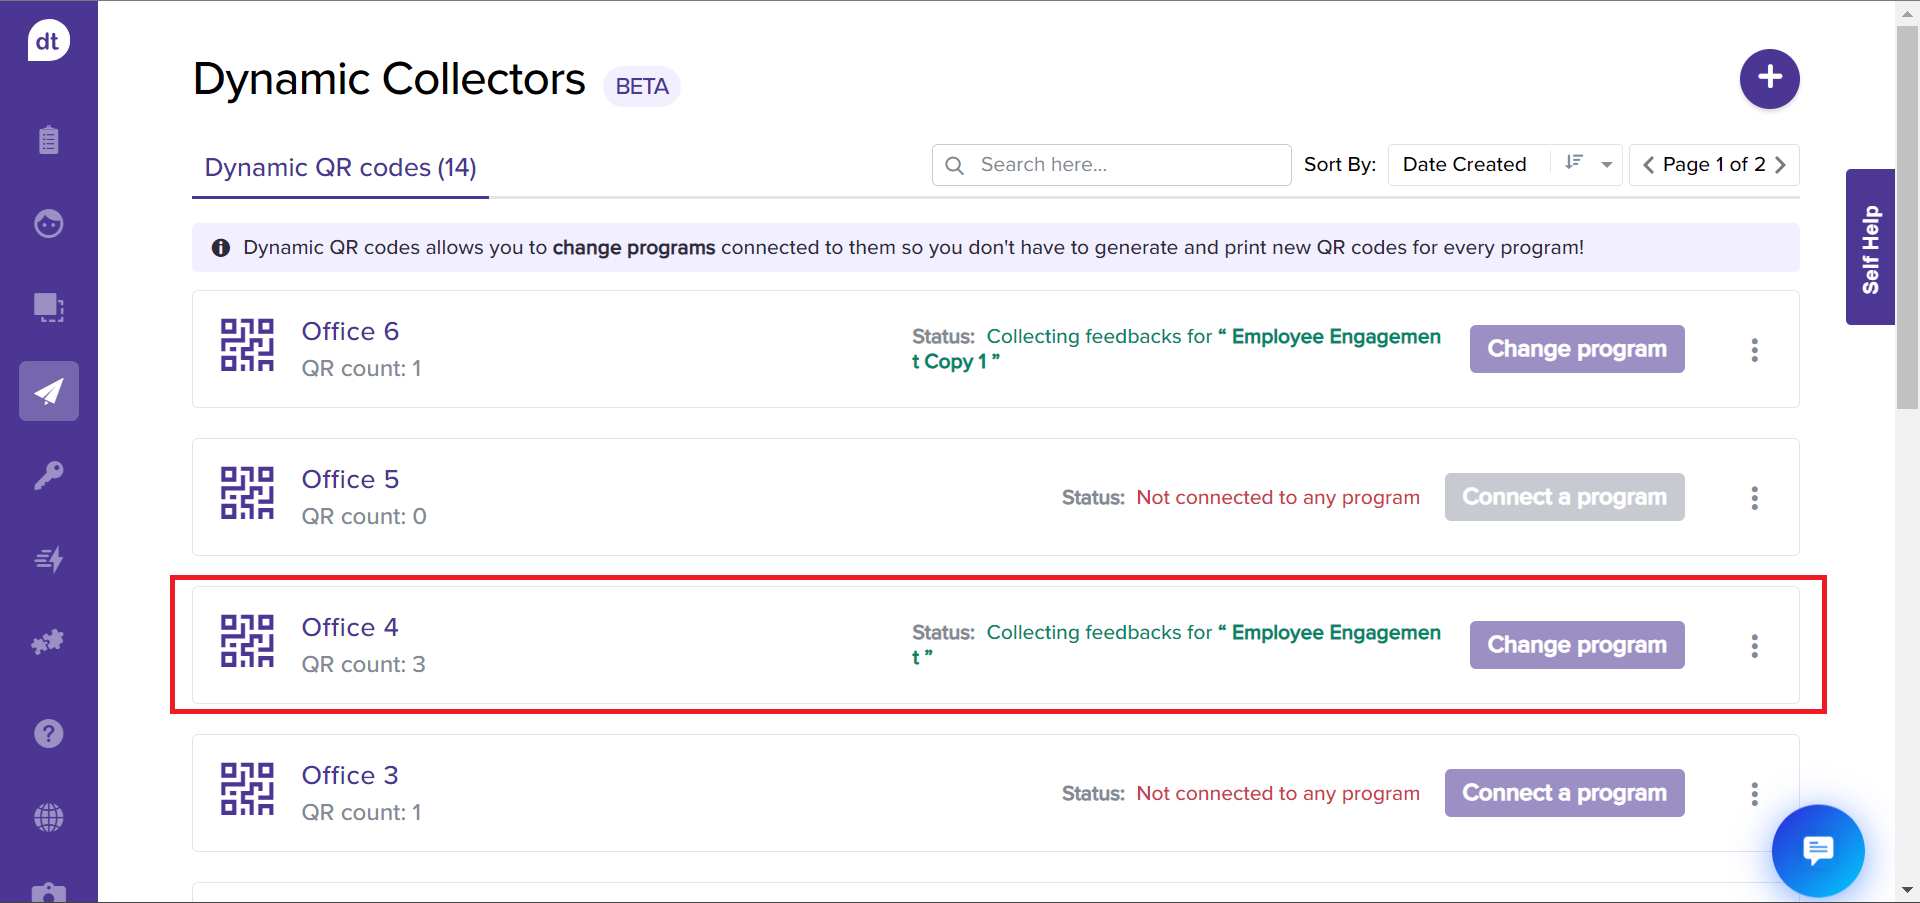
Task: Open the face icon in sidebar
Action: pyautogui.click(x=48, y=223)
